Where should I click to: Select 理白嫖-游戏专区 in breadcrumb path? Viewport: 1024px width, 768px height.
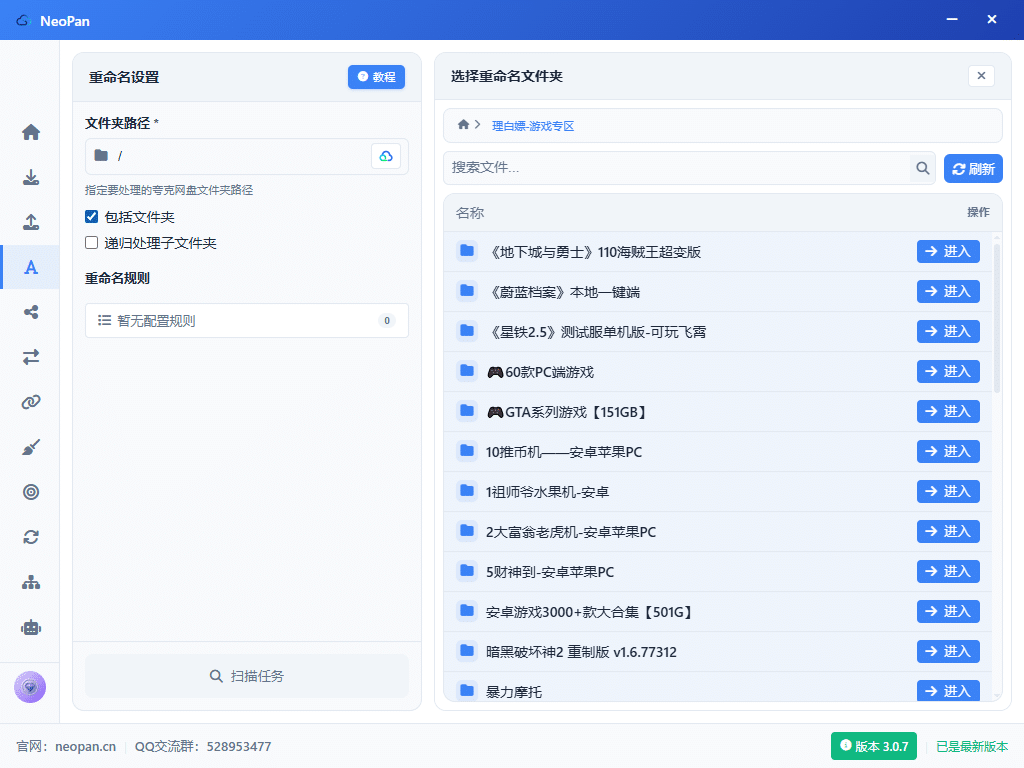pyautogui.click(x=532, y=126)
